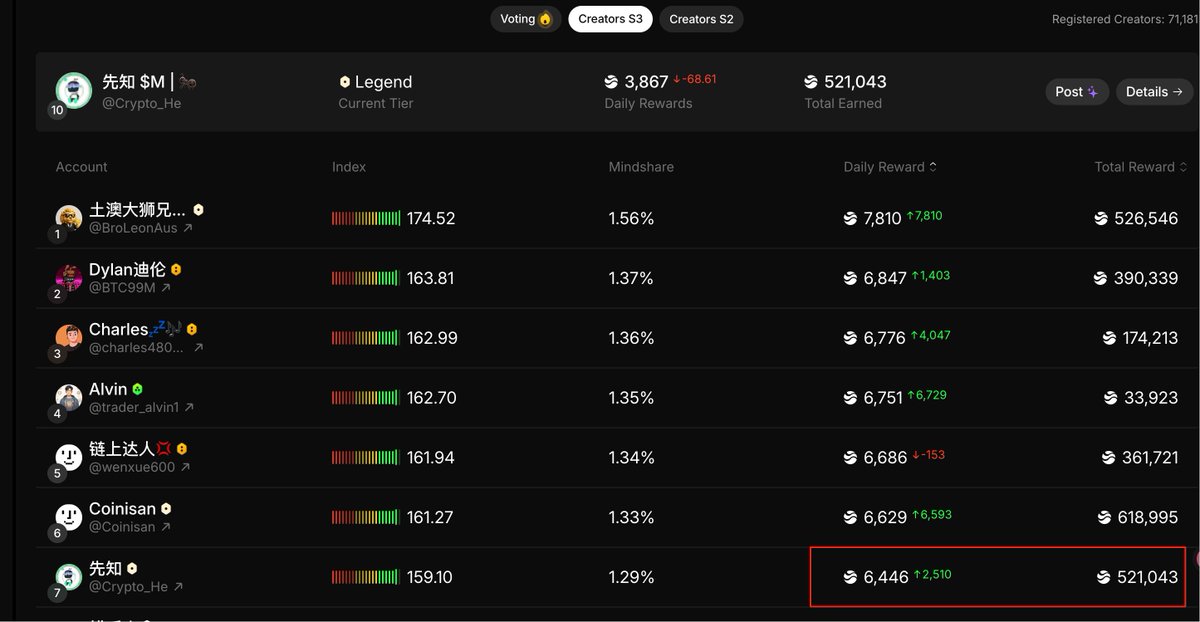The image size is (1200, 622).
Task: Click the badge beside Coinisan name
Action: (166, 509)
